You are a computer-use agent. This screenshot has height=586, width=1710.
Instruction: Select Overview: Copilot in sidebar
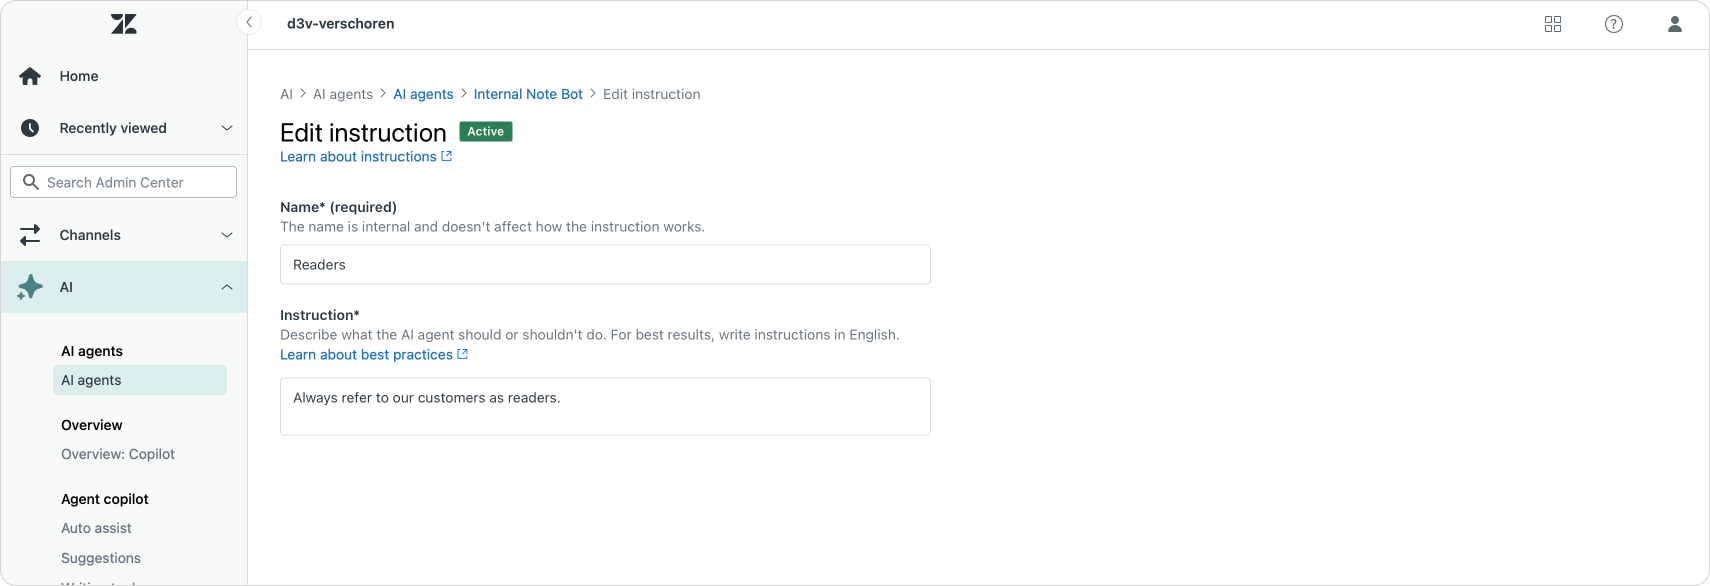[118, 454]
